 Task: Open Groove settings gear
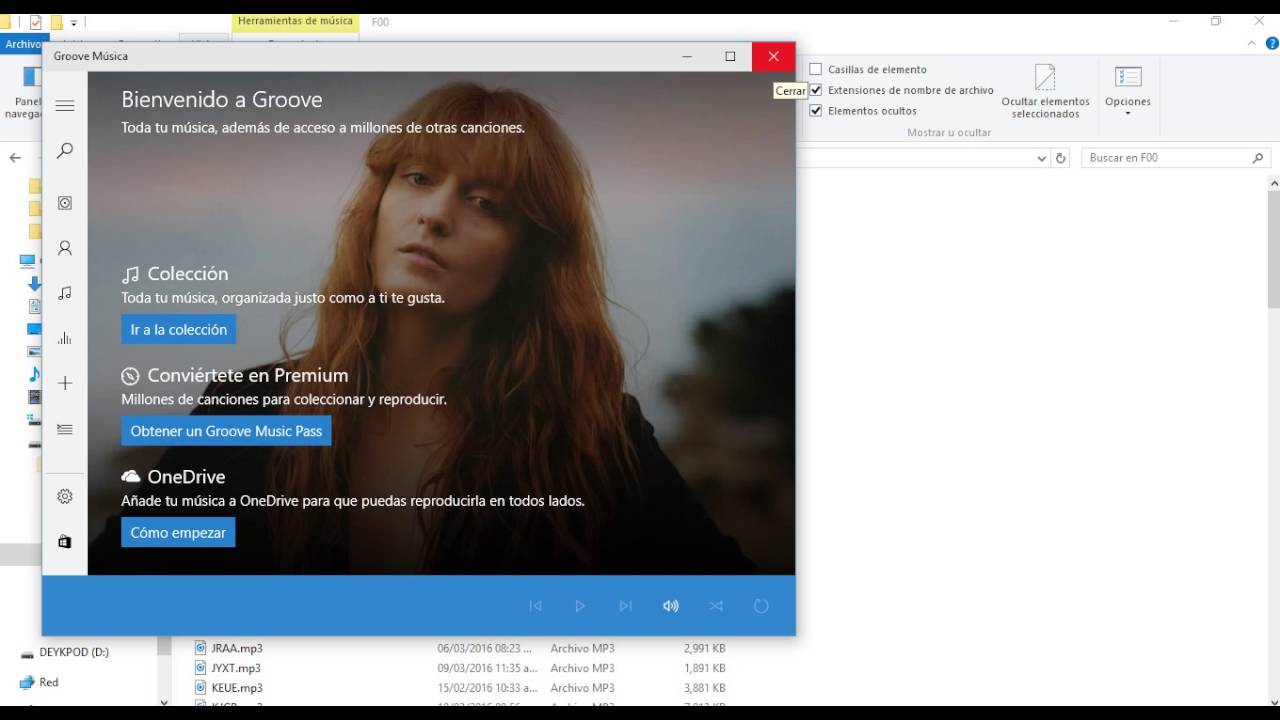(x=65, y=496)
